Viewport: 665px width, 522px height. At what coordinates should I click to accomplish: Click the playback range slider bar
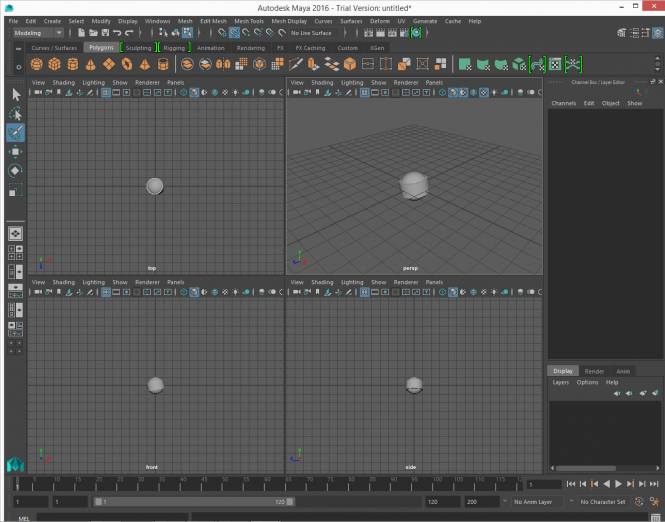(x=194, y=502)
